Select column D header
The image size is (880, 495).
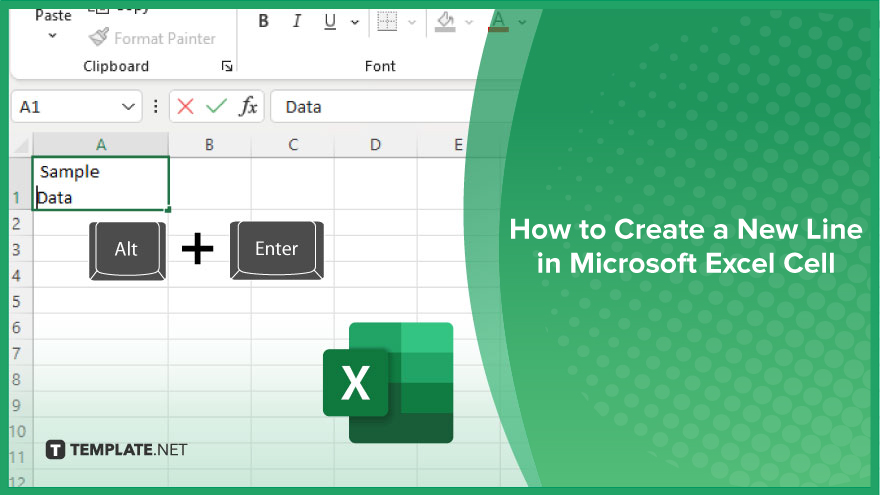click(x=375, y=145)
